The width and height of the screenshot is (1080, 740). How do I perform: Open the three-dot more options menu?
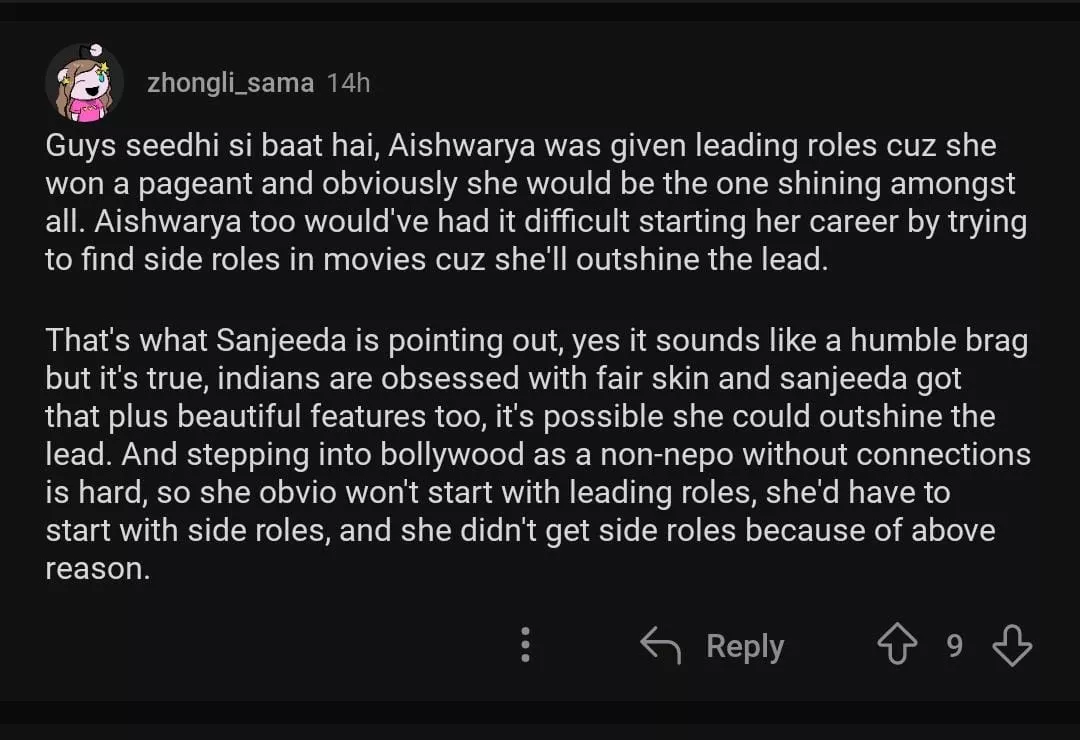(x=525, y=646)
